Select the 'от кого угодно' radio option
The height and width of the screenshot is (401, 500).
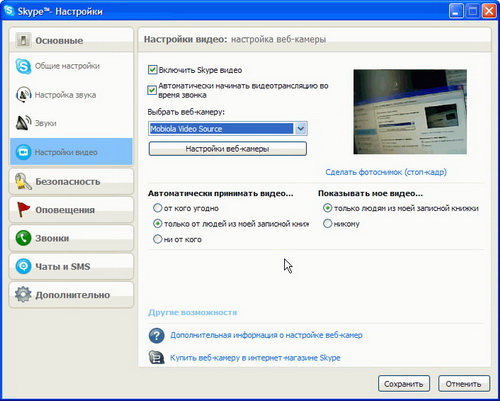click(x=157, y=208)
